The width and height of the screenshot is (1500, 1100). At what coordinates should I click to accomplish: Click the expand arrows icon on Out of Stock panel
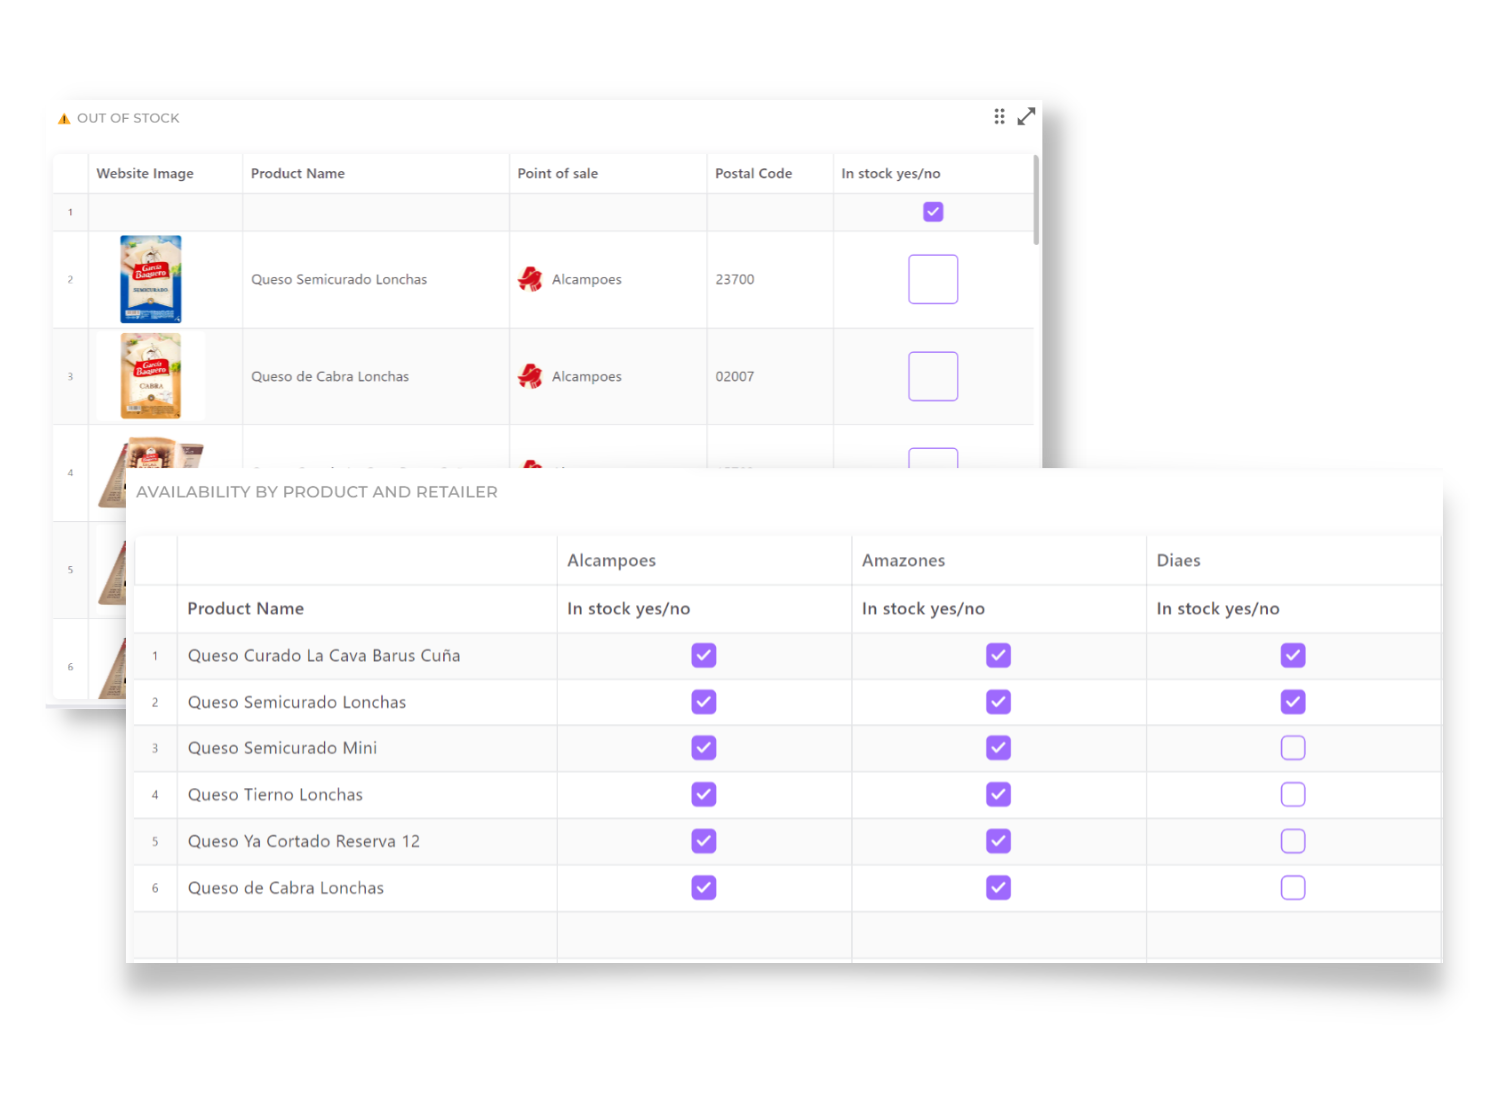1026,117
